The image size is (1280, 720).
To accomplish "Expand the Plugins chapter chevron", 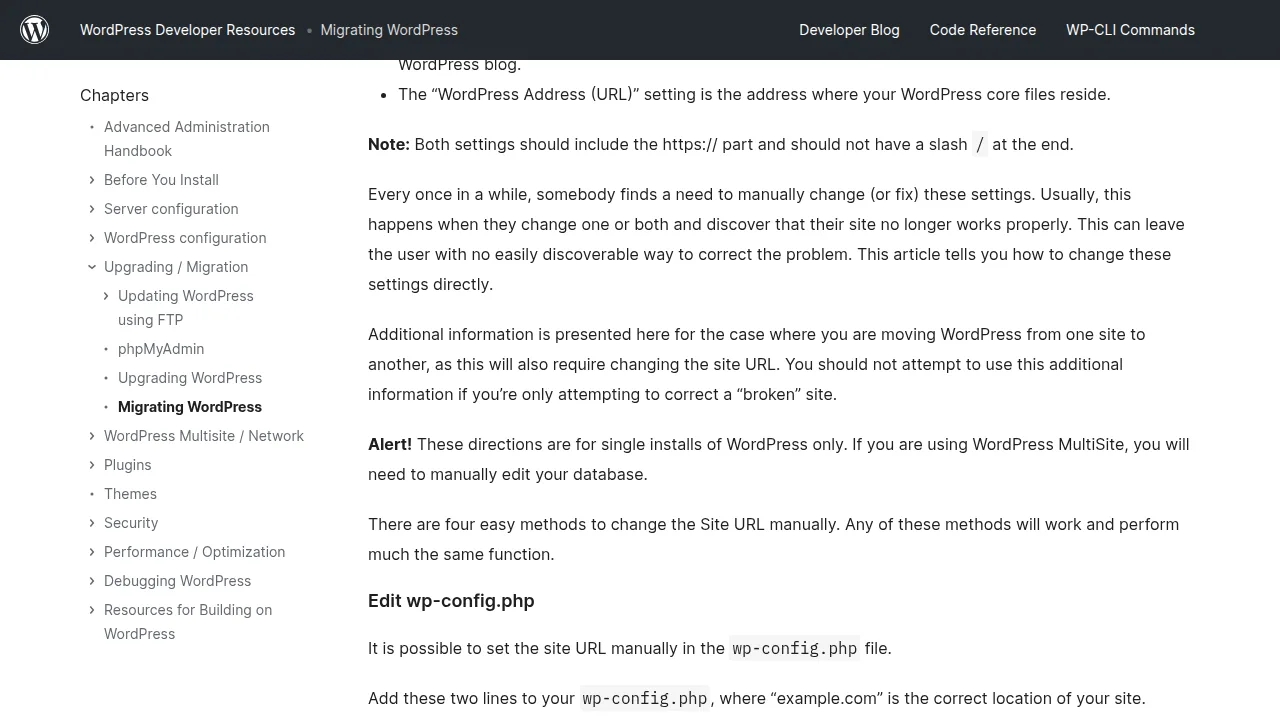I will pos(92,465).
